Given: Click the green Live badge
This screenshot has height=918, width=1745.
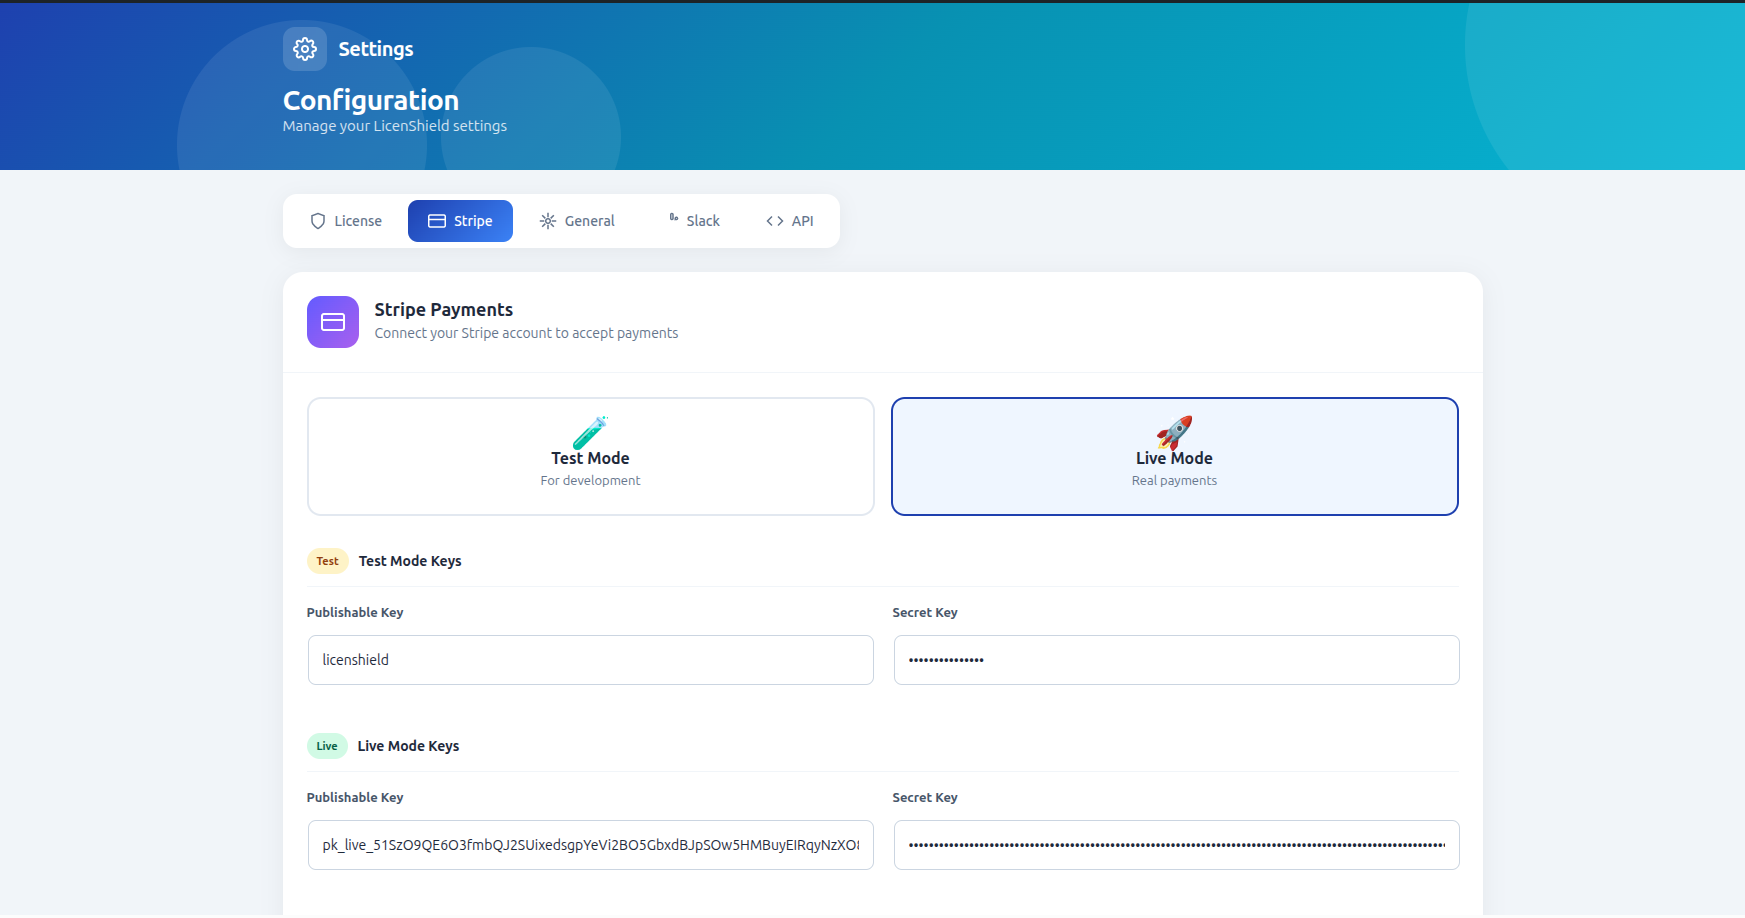Looking at the screenshot, I should [327, 745].
